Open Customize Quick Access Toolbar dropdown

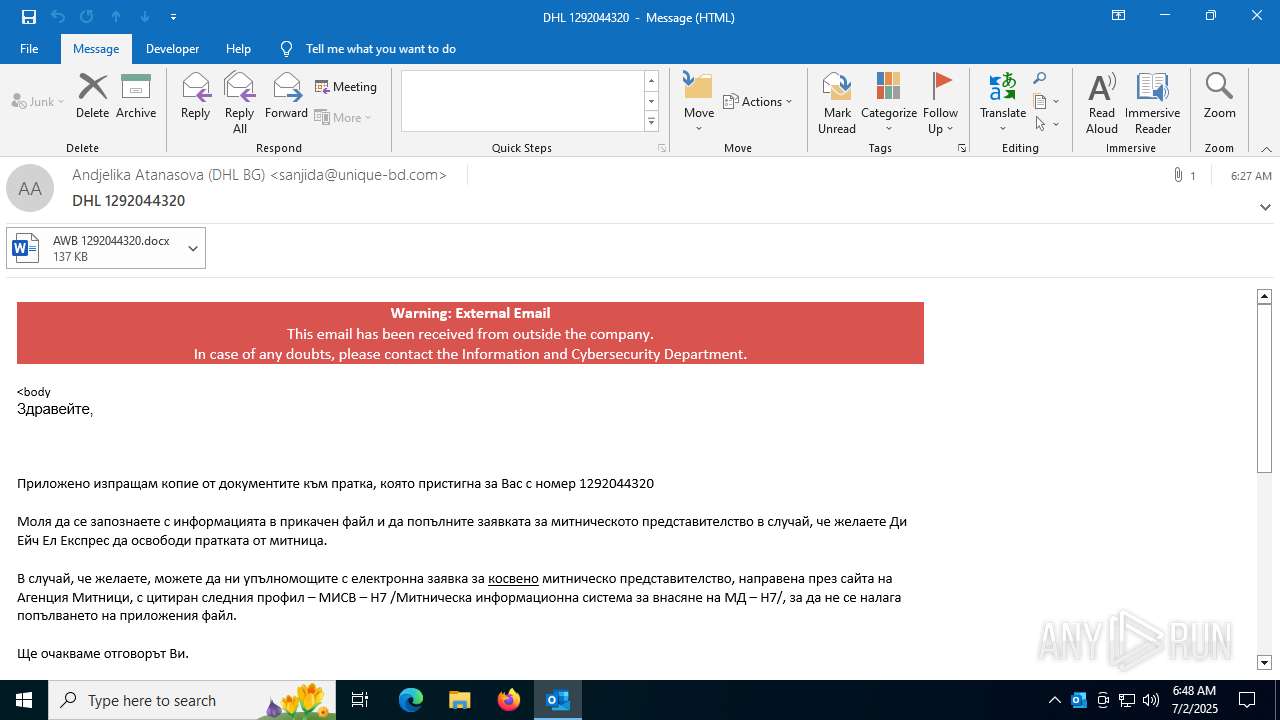[x=174, y=16]
